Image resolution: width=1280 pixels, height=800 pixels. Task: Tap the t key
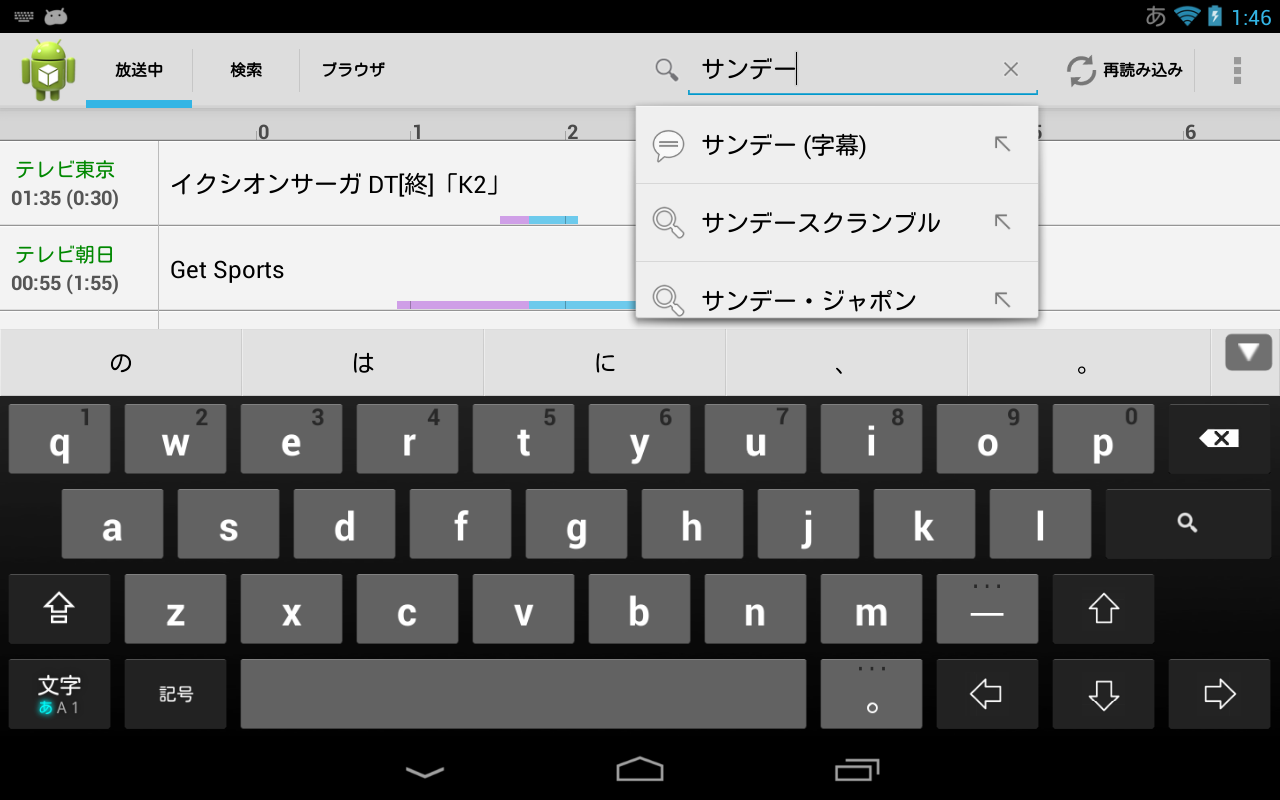(523, 439)
